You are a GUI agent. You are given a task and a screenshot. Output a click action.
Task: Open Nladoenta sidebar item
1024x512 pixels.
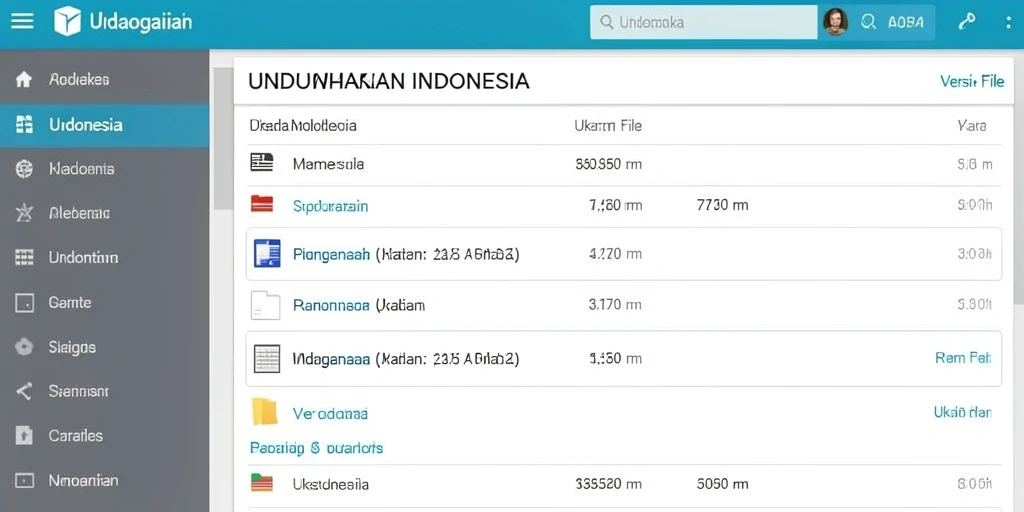tap(104, 169)
